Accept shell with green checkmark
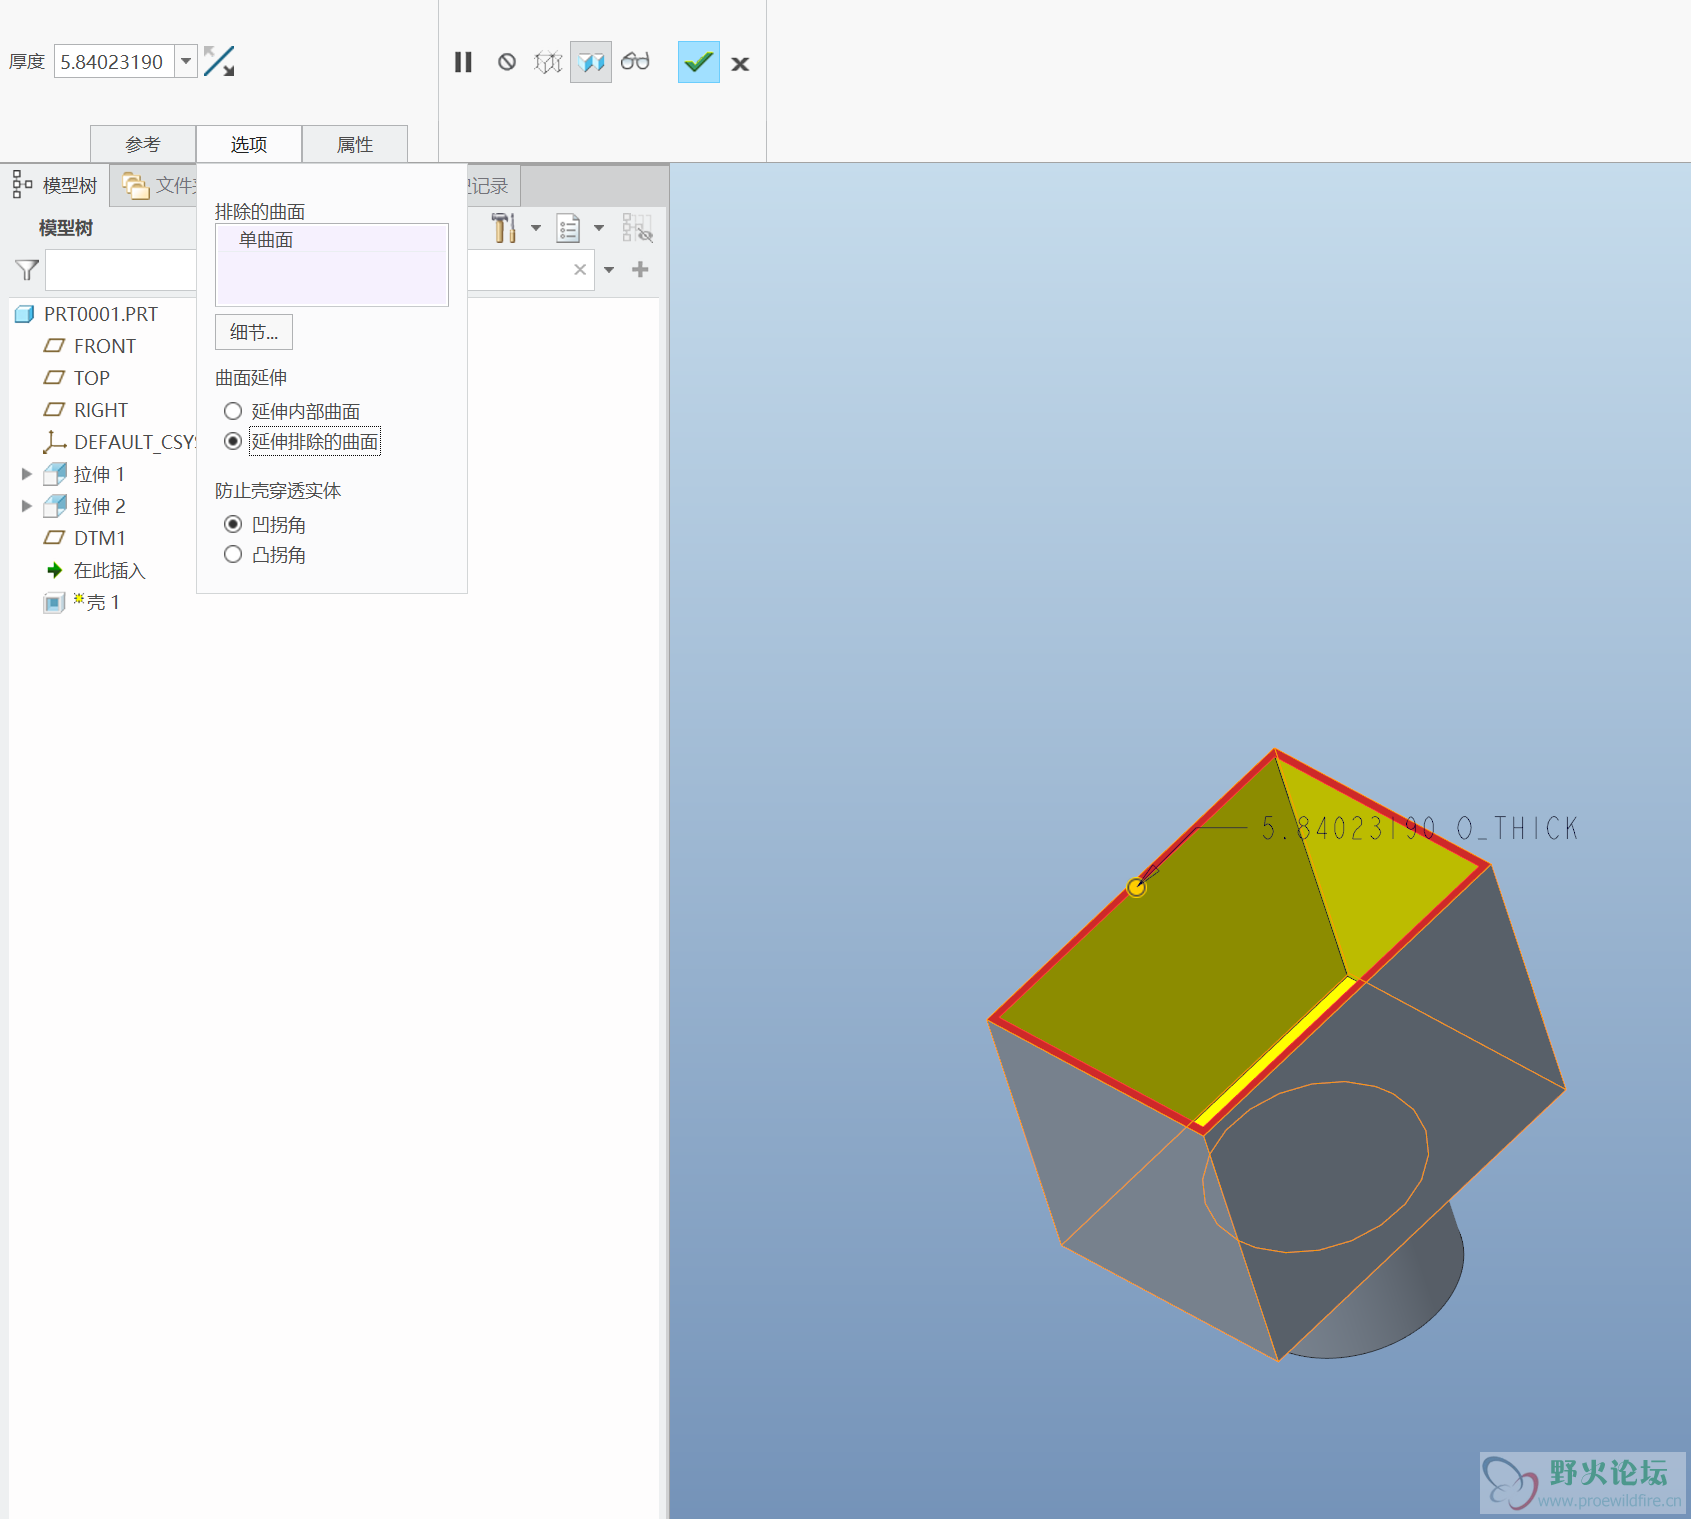This screenshot has height=1519, width=1691. pyautogui.click(x=698, y=62)
